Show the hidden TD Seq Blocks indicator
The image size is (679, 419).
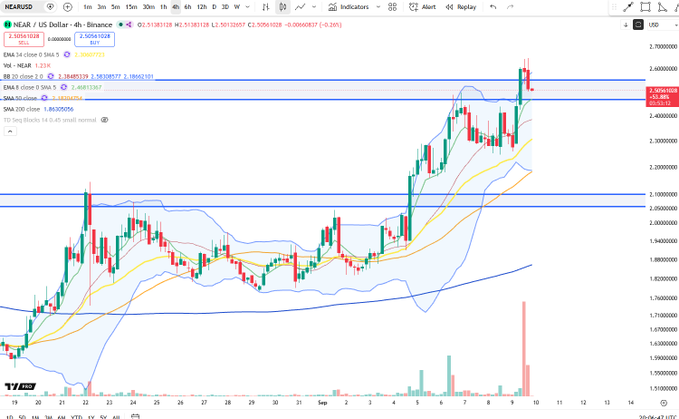(104, 120)
